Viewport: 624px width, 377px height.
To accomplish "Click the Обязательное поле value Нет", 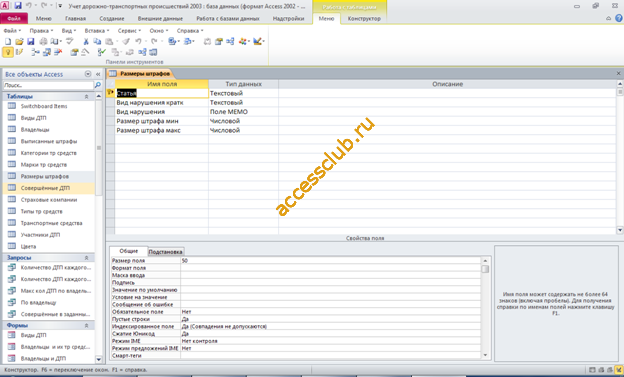I will (x=331, y=312).
